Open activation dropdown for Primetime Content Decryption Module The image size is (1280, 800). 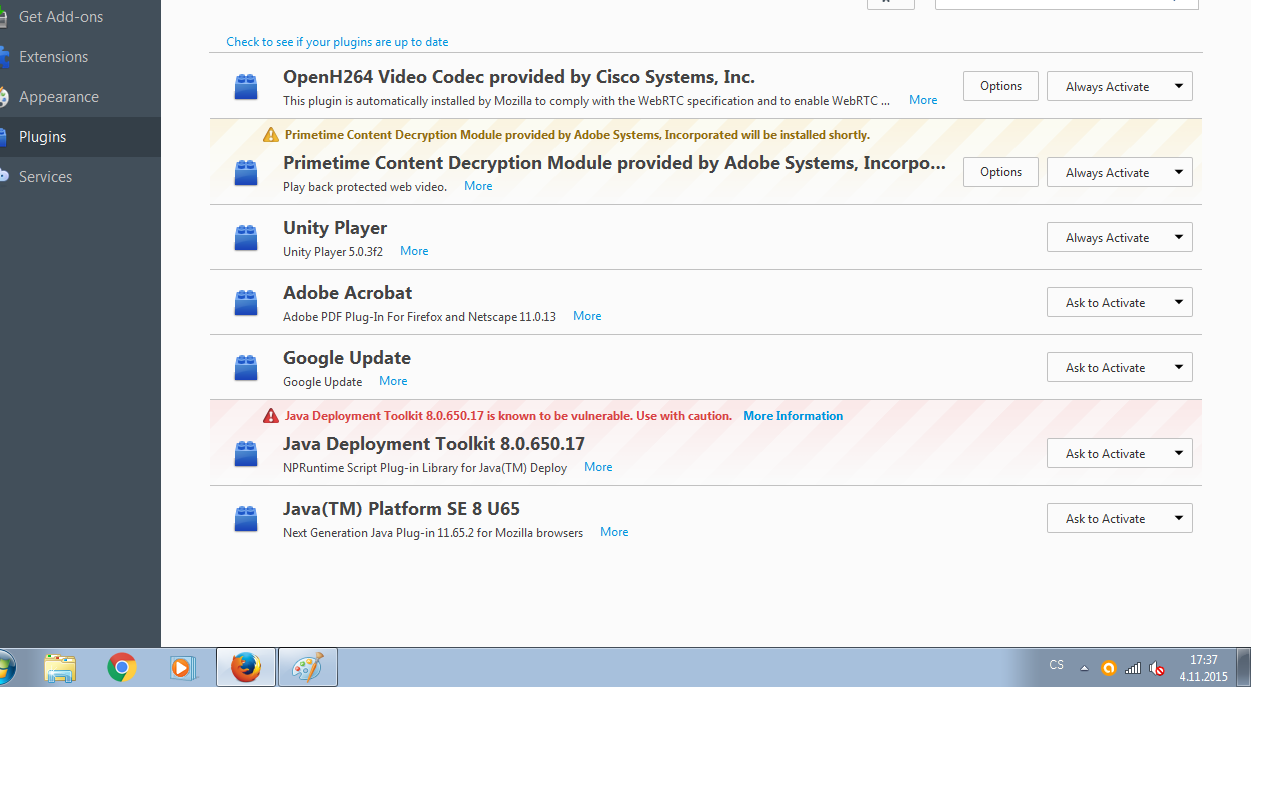pos(1120,172)
